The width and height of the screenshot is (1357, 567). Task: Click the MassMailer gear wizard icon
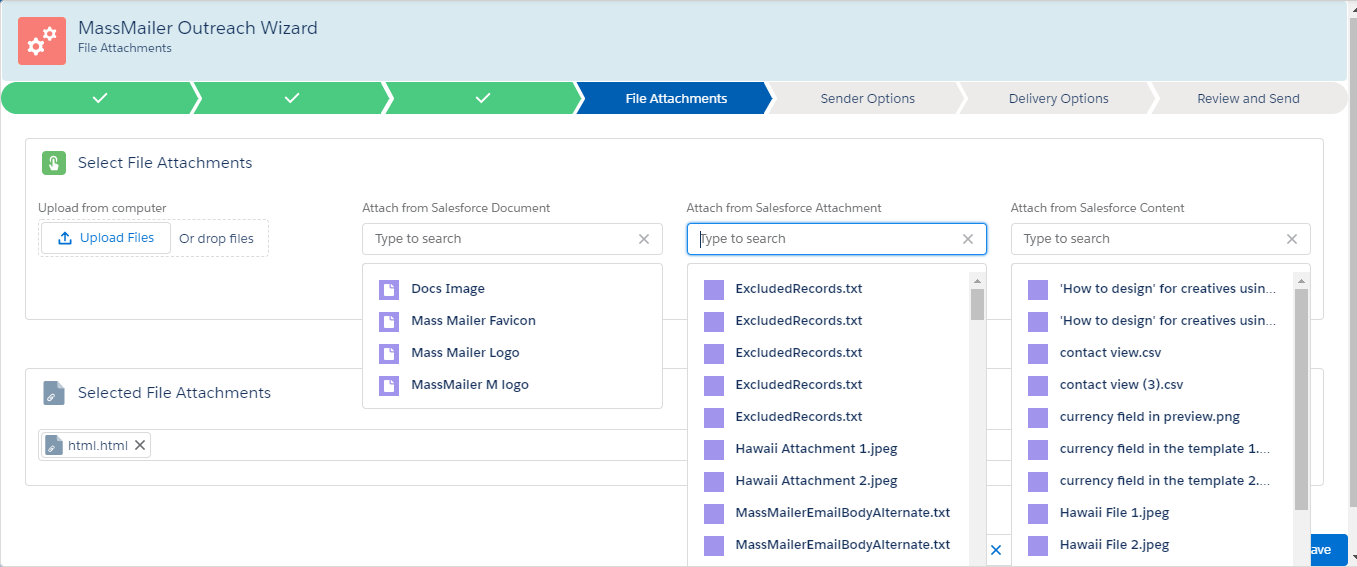[42, 41]
